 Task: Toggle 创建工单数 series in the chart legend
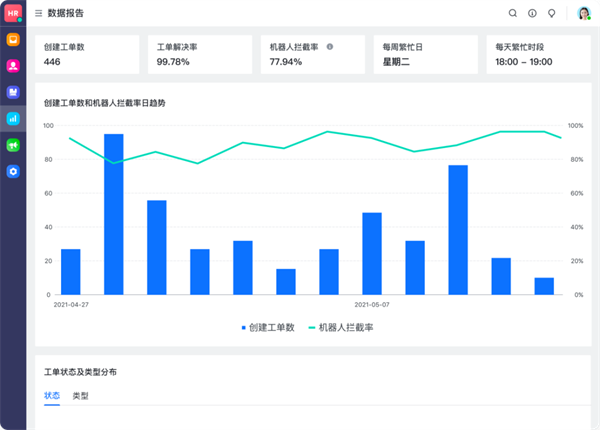click(269, 327)
